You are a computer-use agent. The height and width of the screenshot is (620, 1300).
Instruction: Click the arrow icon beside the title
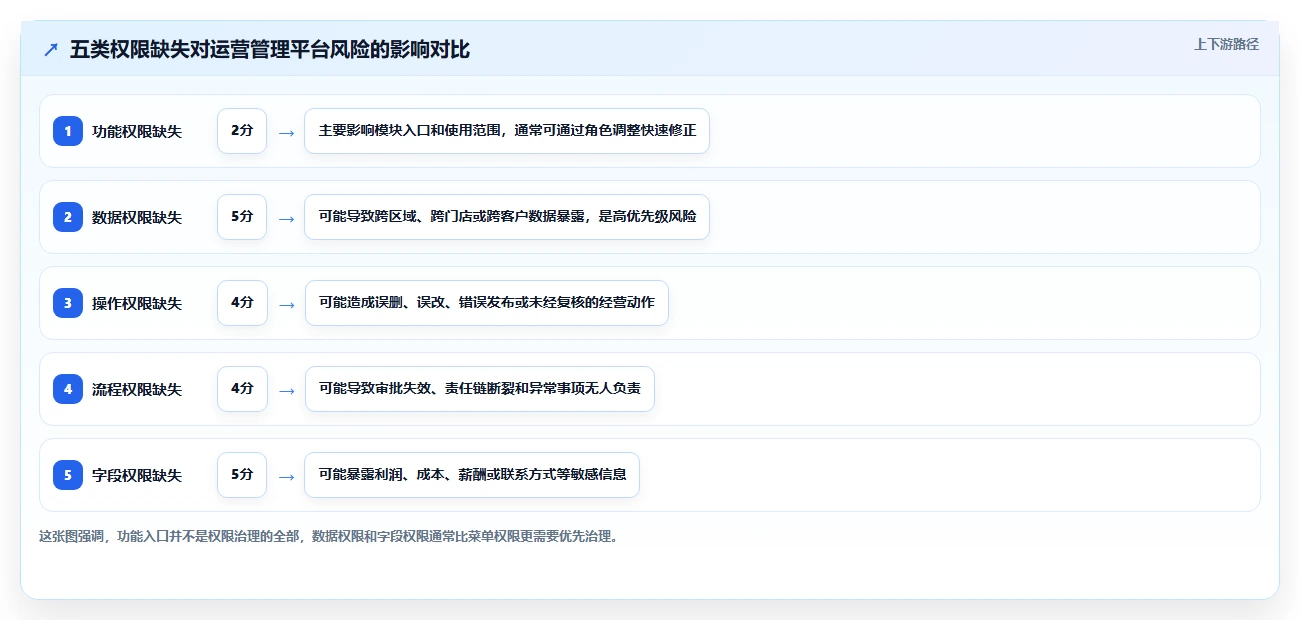click(x=51, y=49)
